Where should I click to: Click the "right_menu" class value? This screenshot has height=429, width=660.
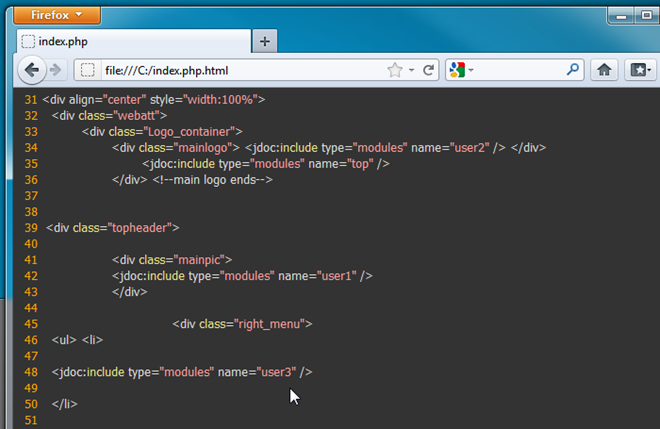coord(270,324)
